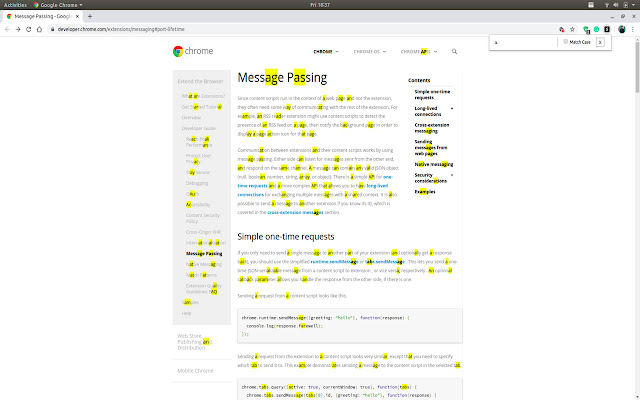This screenshot has width=640, height=400.
Task: Open Native Messaging sidebar item
Action: click(204, 264)
